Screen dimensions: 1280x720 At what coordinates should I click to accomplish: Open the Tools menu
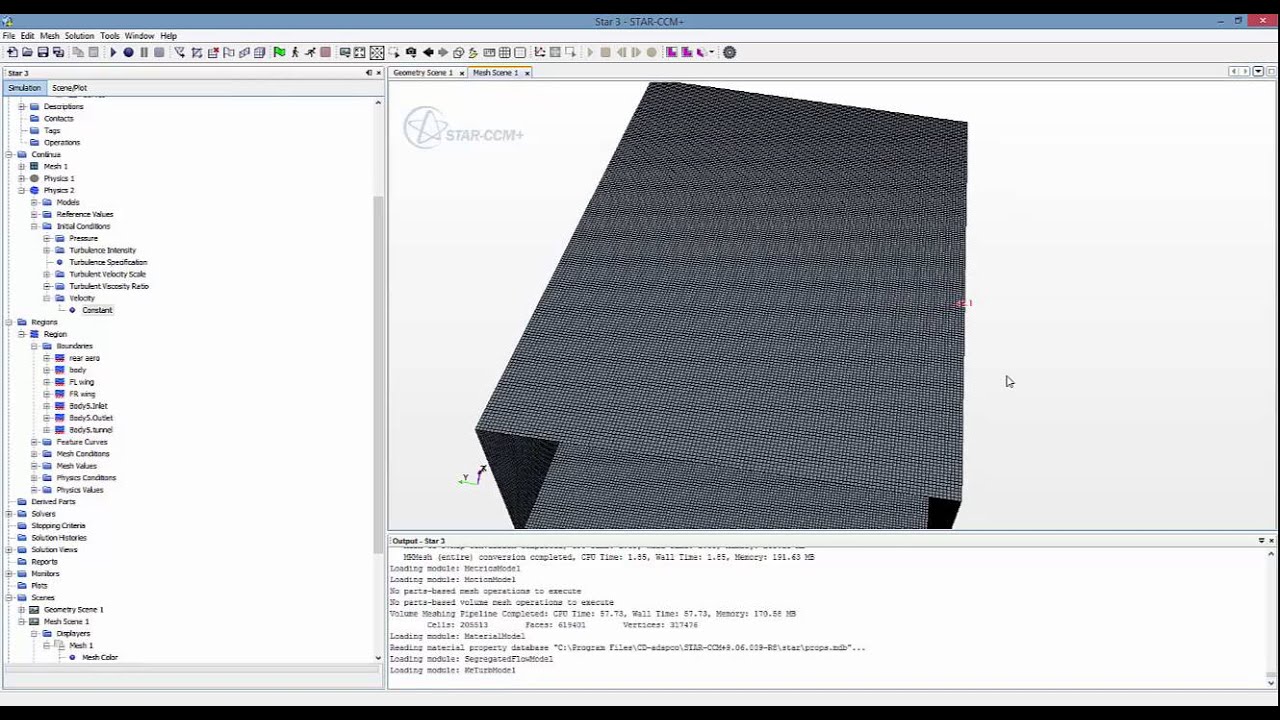tap(109, 36)
